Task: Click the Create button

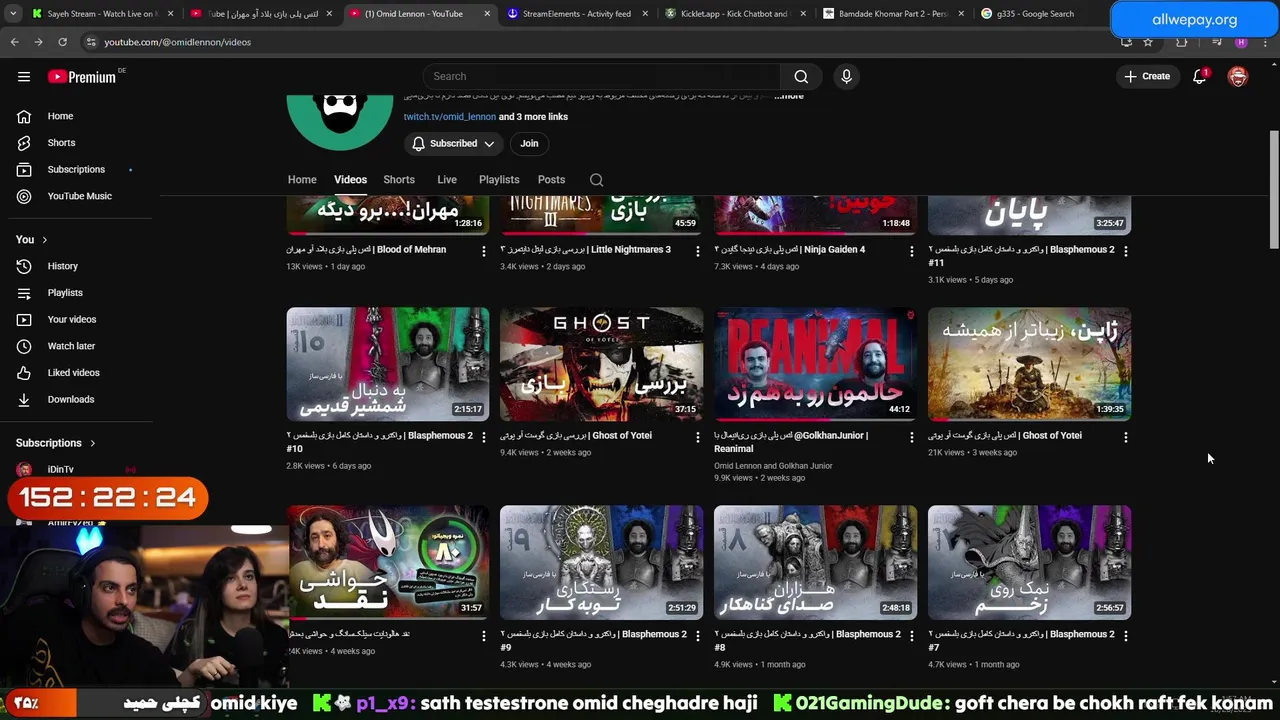Action: [x=1146, y=76]
